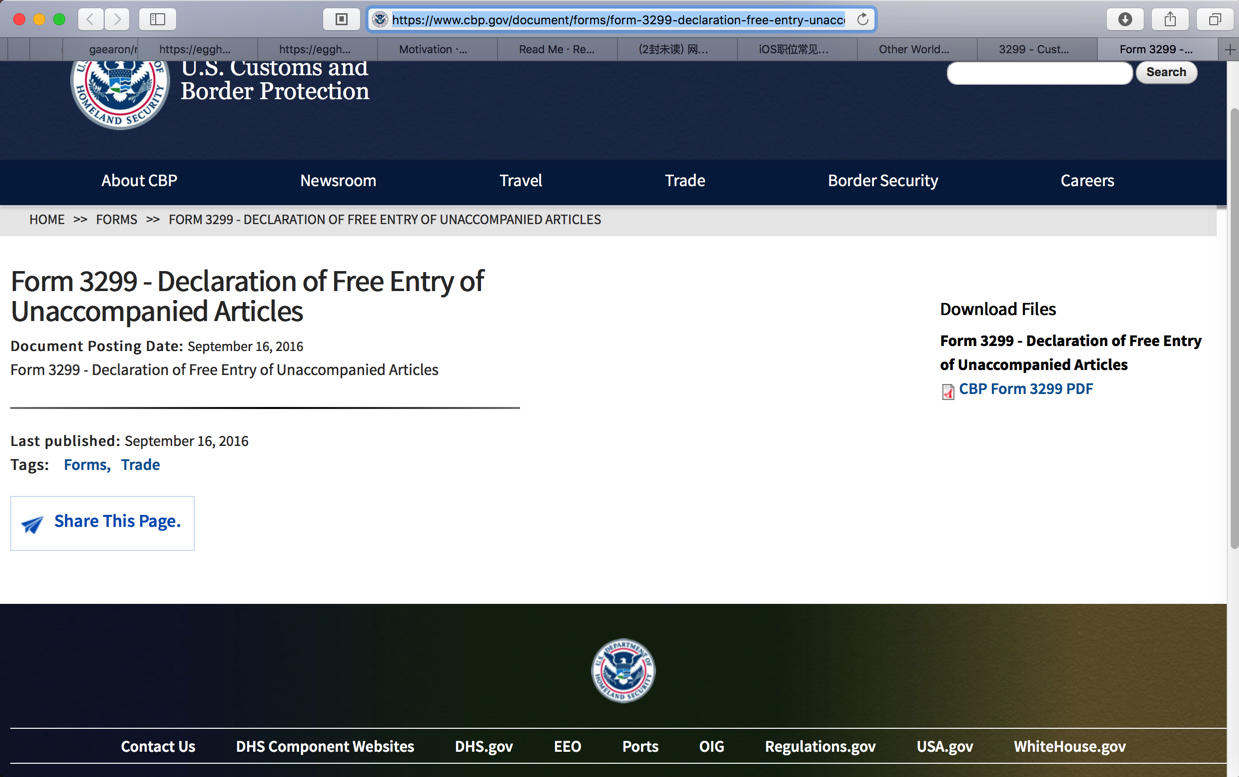Click the site search text field
The height and width of the screenshot is (777, 1239).
[1039, 72]
